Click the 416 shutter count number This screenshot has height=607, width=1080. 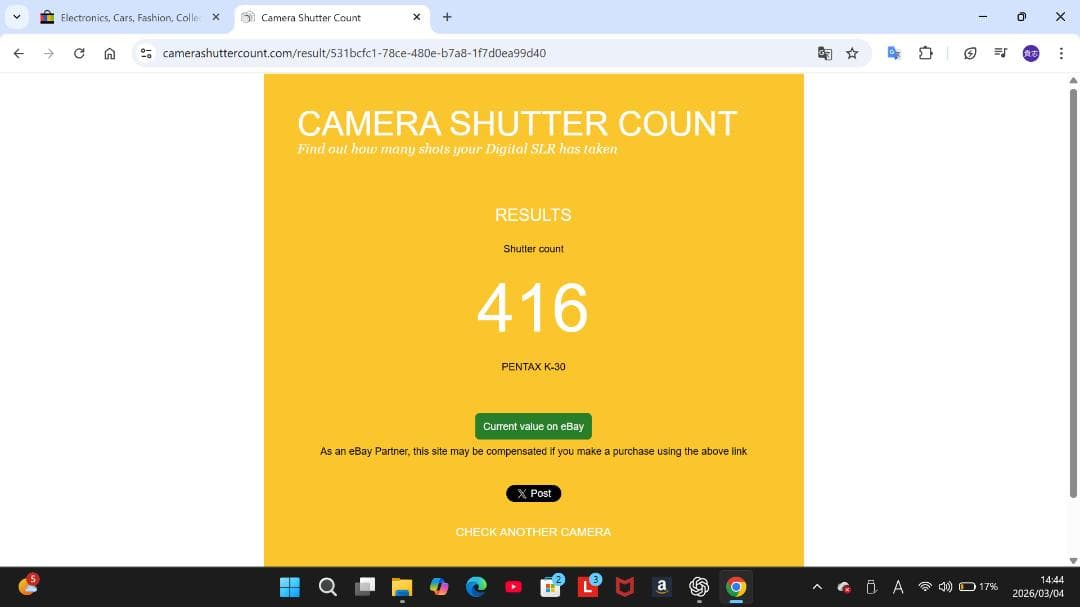point(533,308)
